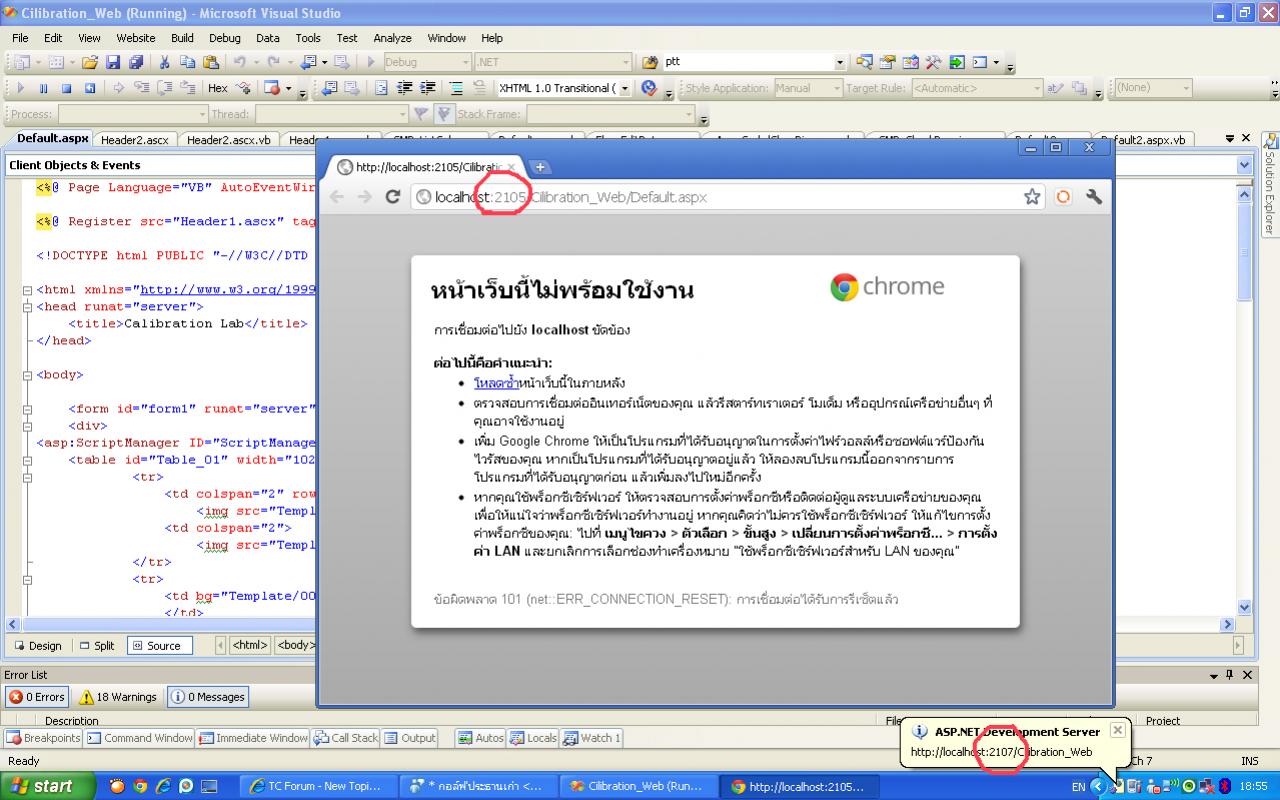Open the Navigate Backward dropdown arrow
This screenshot has height=800, width=1280.
click(325, 62)
